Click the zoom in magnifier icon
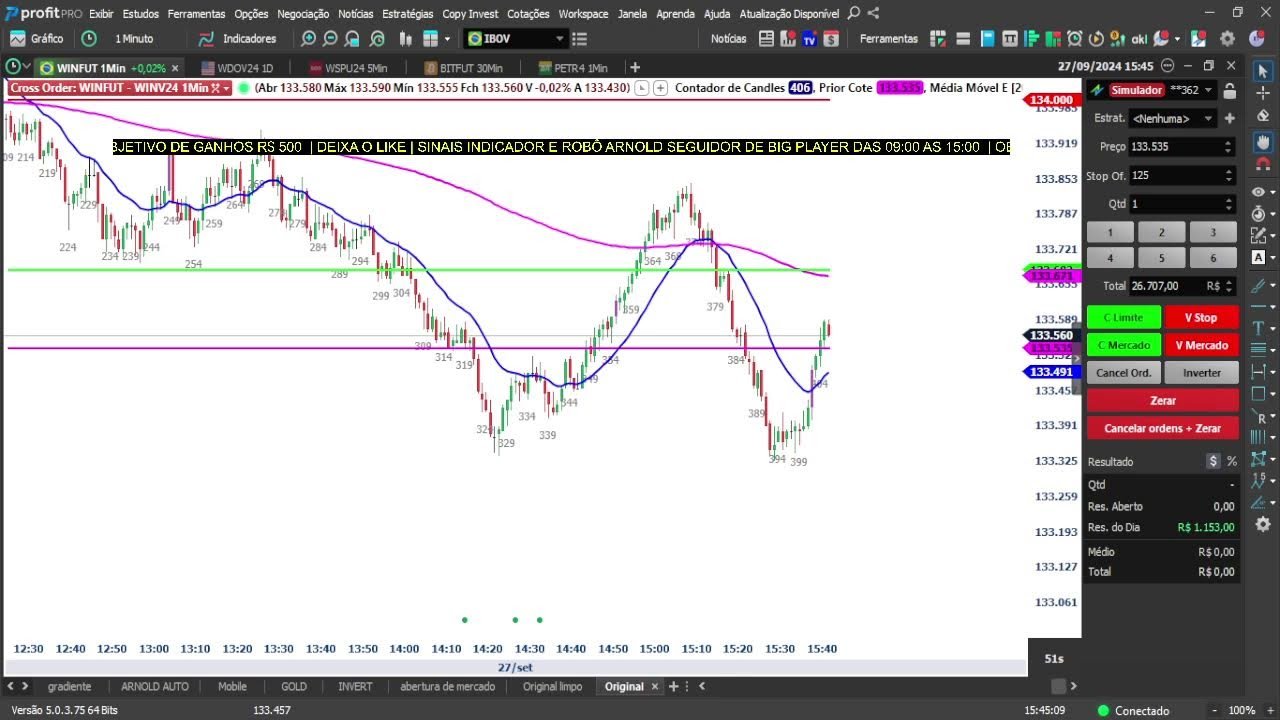 pos(308,39)
